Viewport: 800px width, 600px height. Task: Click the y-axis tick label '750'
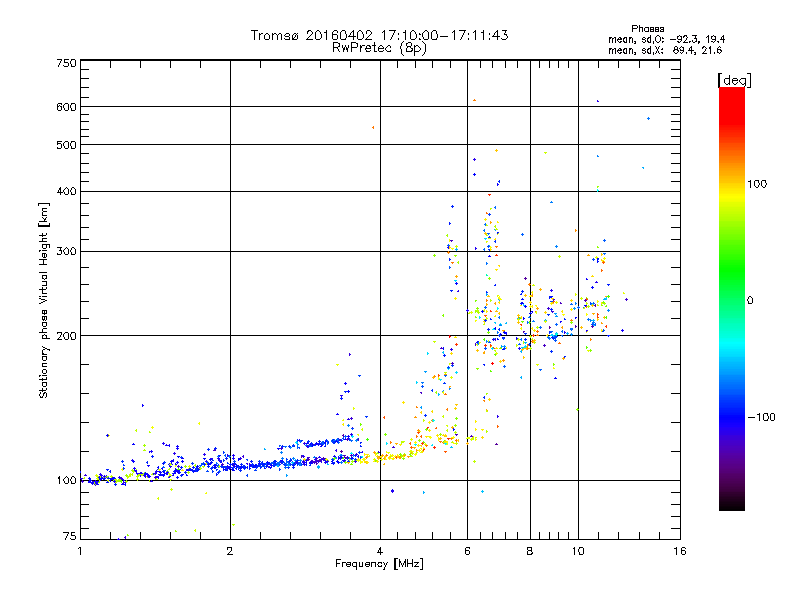66,63
